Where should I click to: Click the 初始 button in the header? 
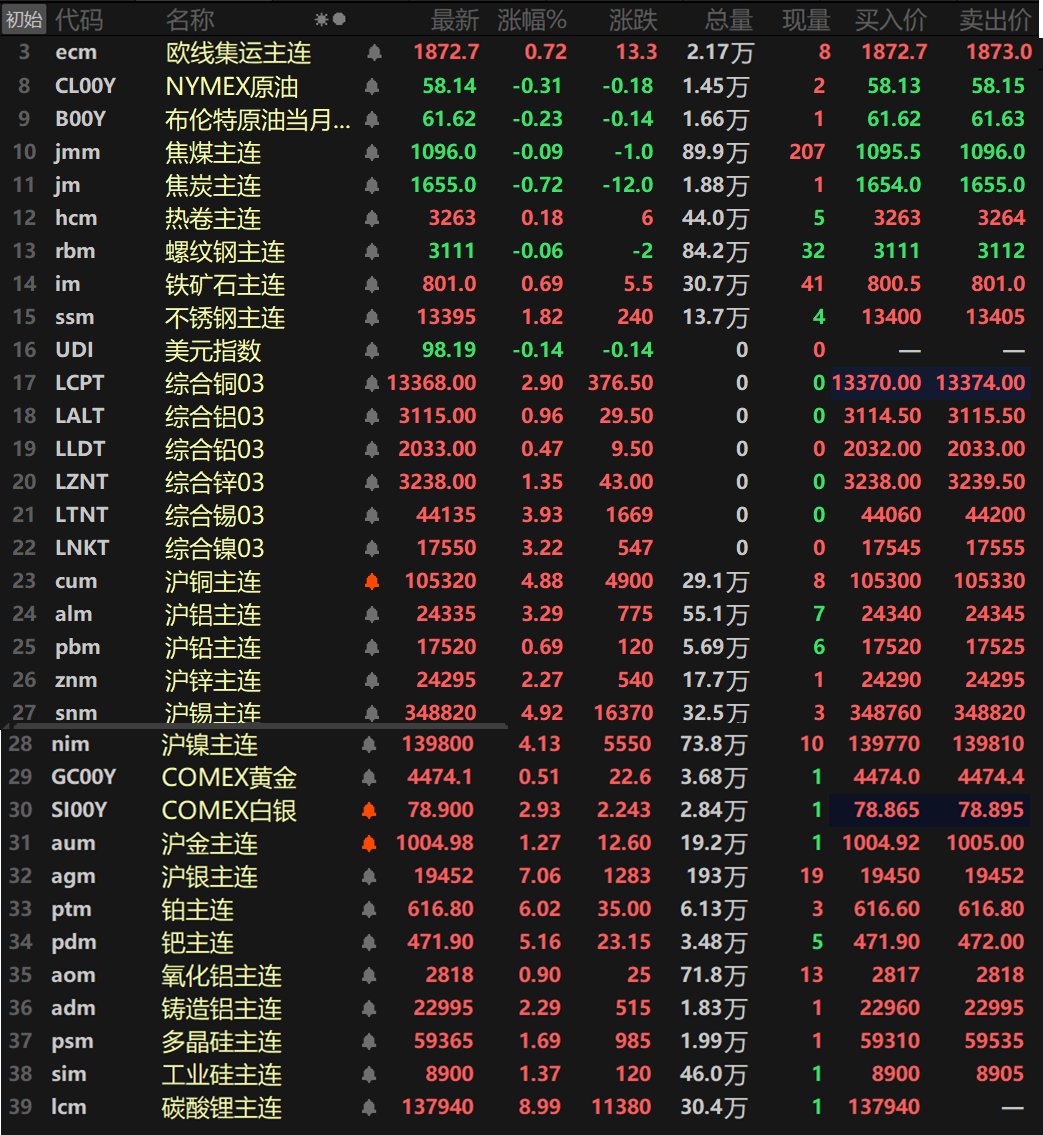pos(24,19)
